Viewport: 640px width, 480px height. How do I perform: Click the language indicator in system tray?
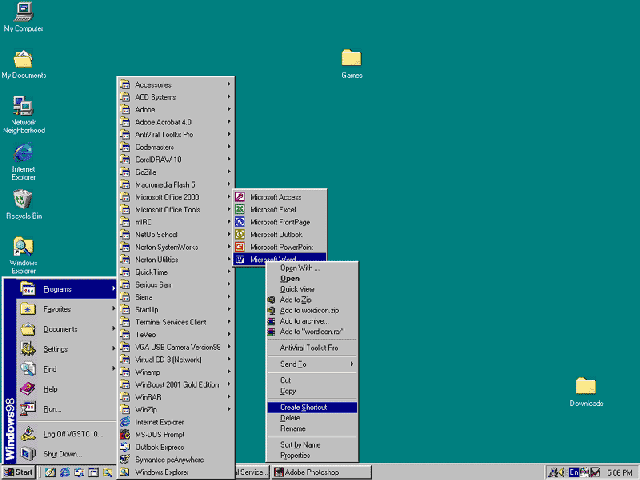point(574,472)
